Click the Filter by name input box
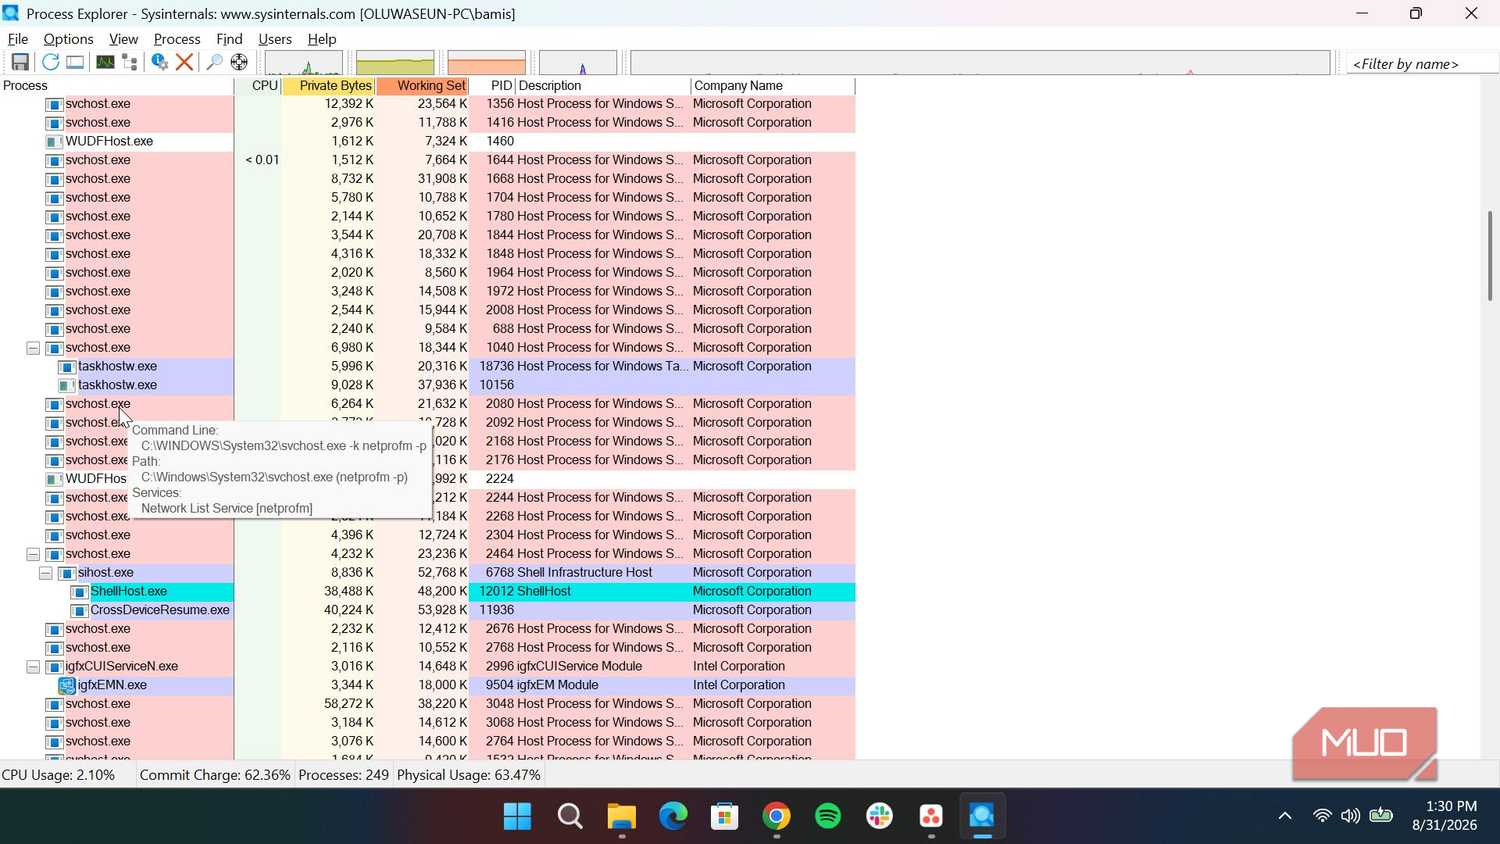The width and height of the screenshot is (1500, 844). [x=1420, y=64]
